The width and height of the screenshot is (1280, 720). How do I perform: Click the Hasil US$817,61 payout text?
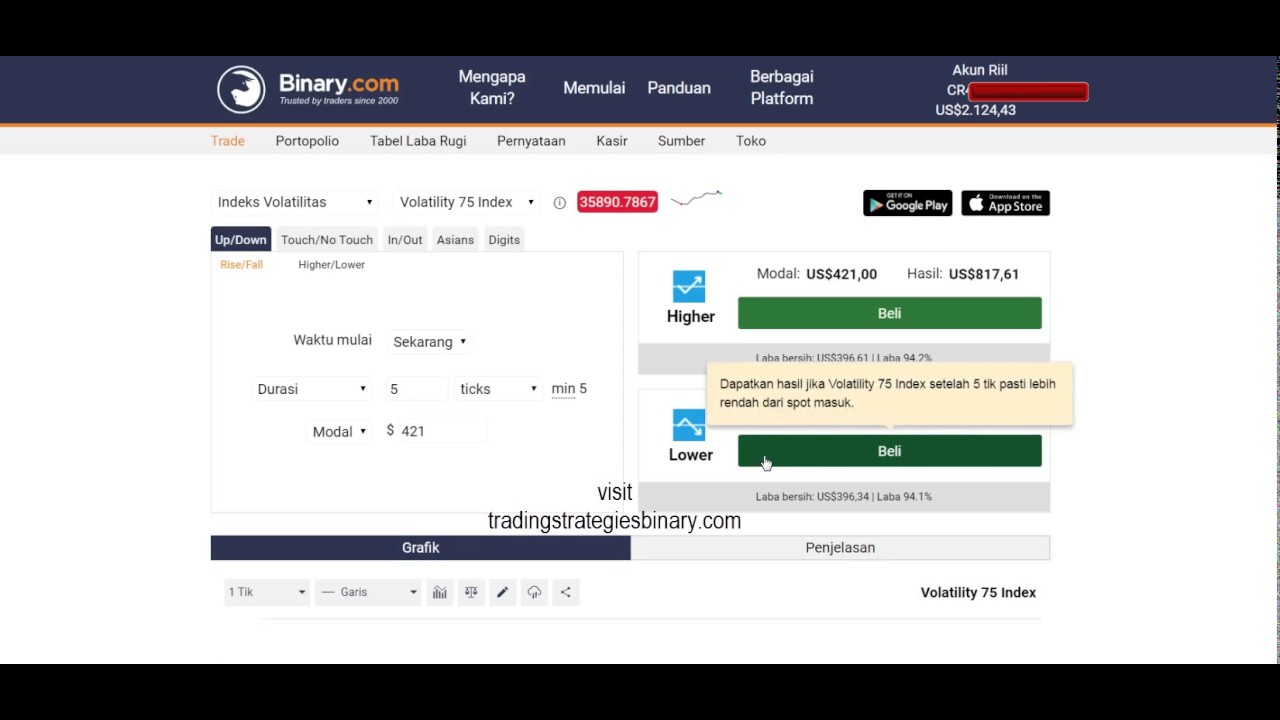point(963,274)
